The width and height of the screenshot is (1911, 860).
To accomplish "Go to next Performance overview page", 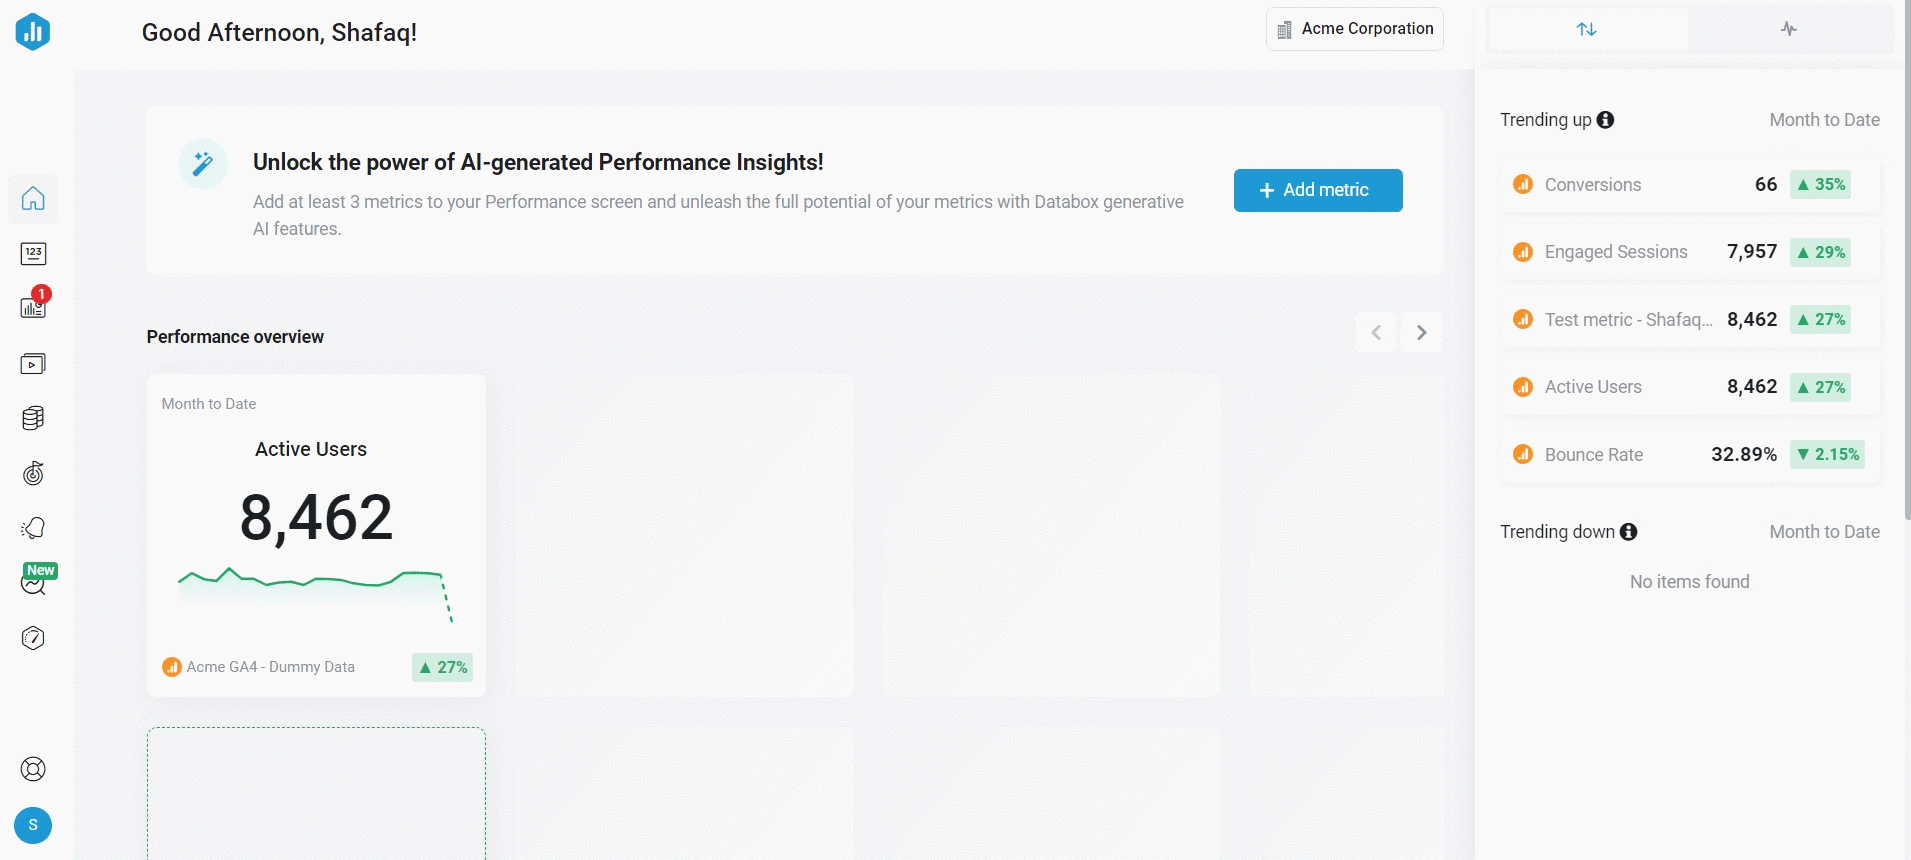I will (x=1421, y=333).
